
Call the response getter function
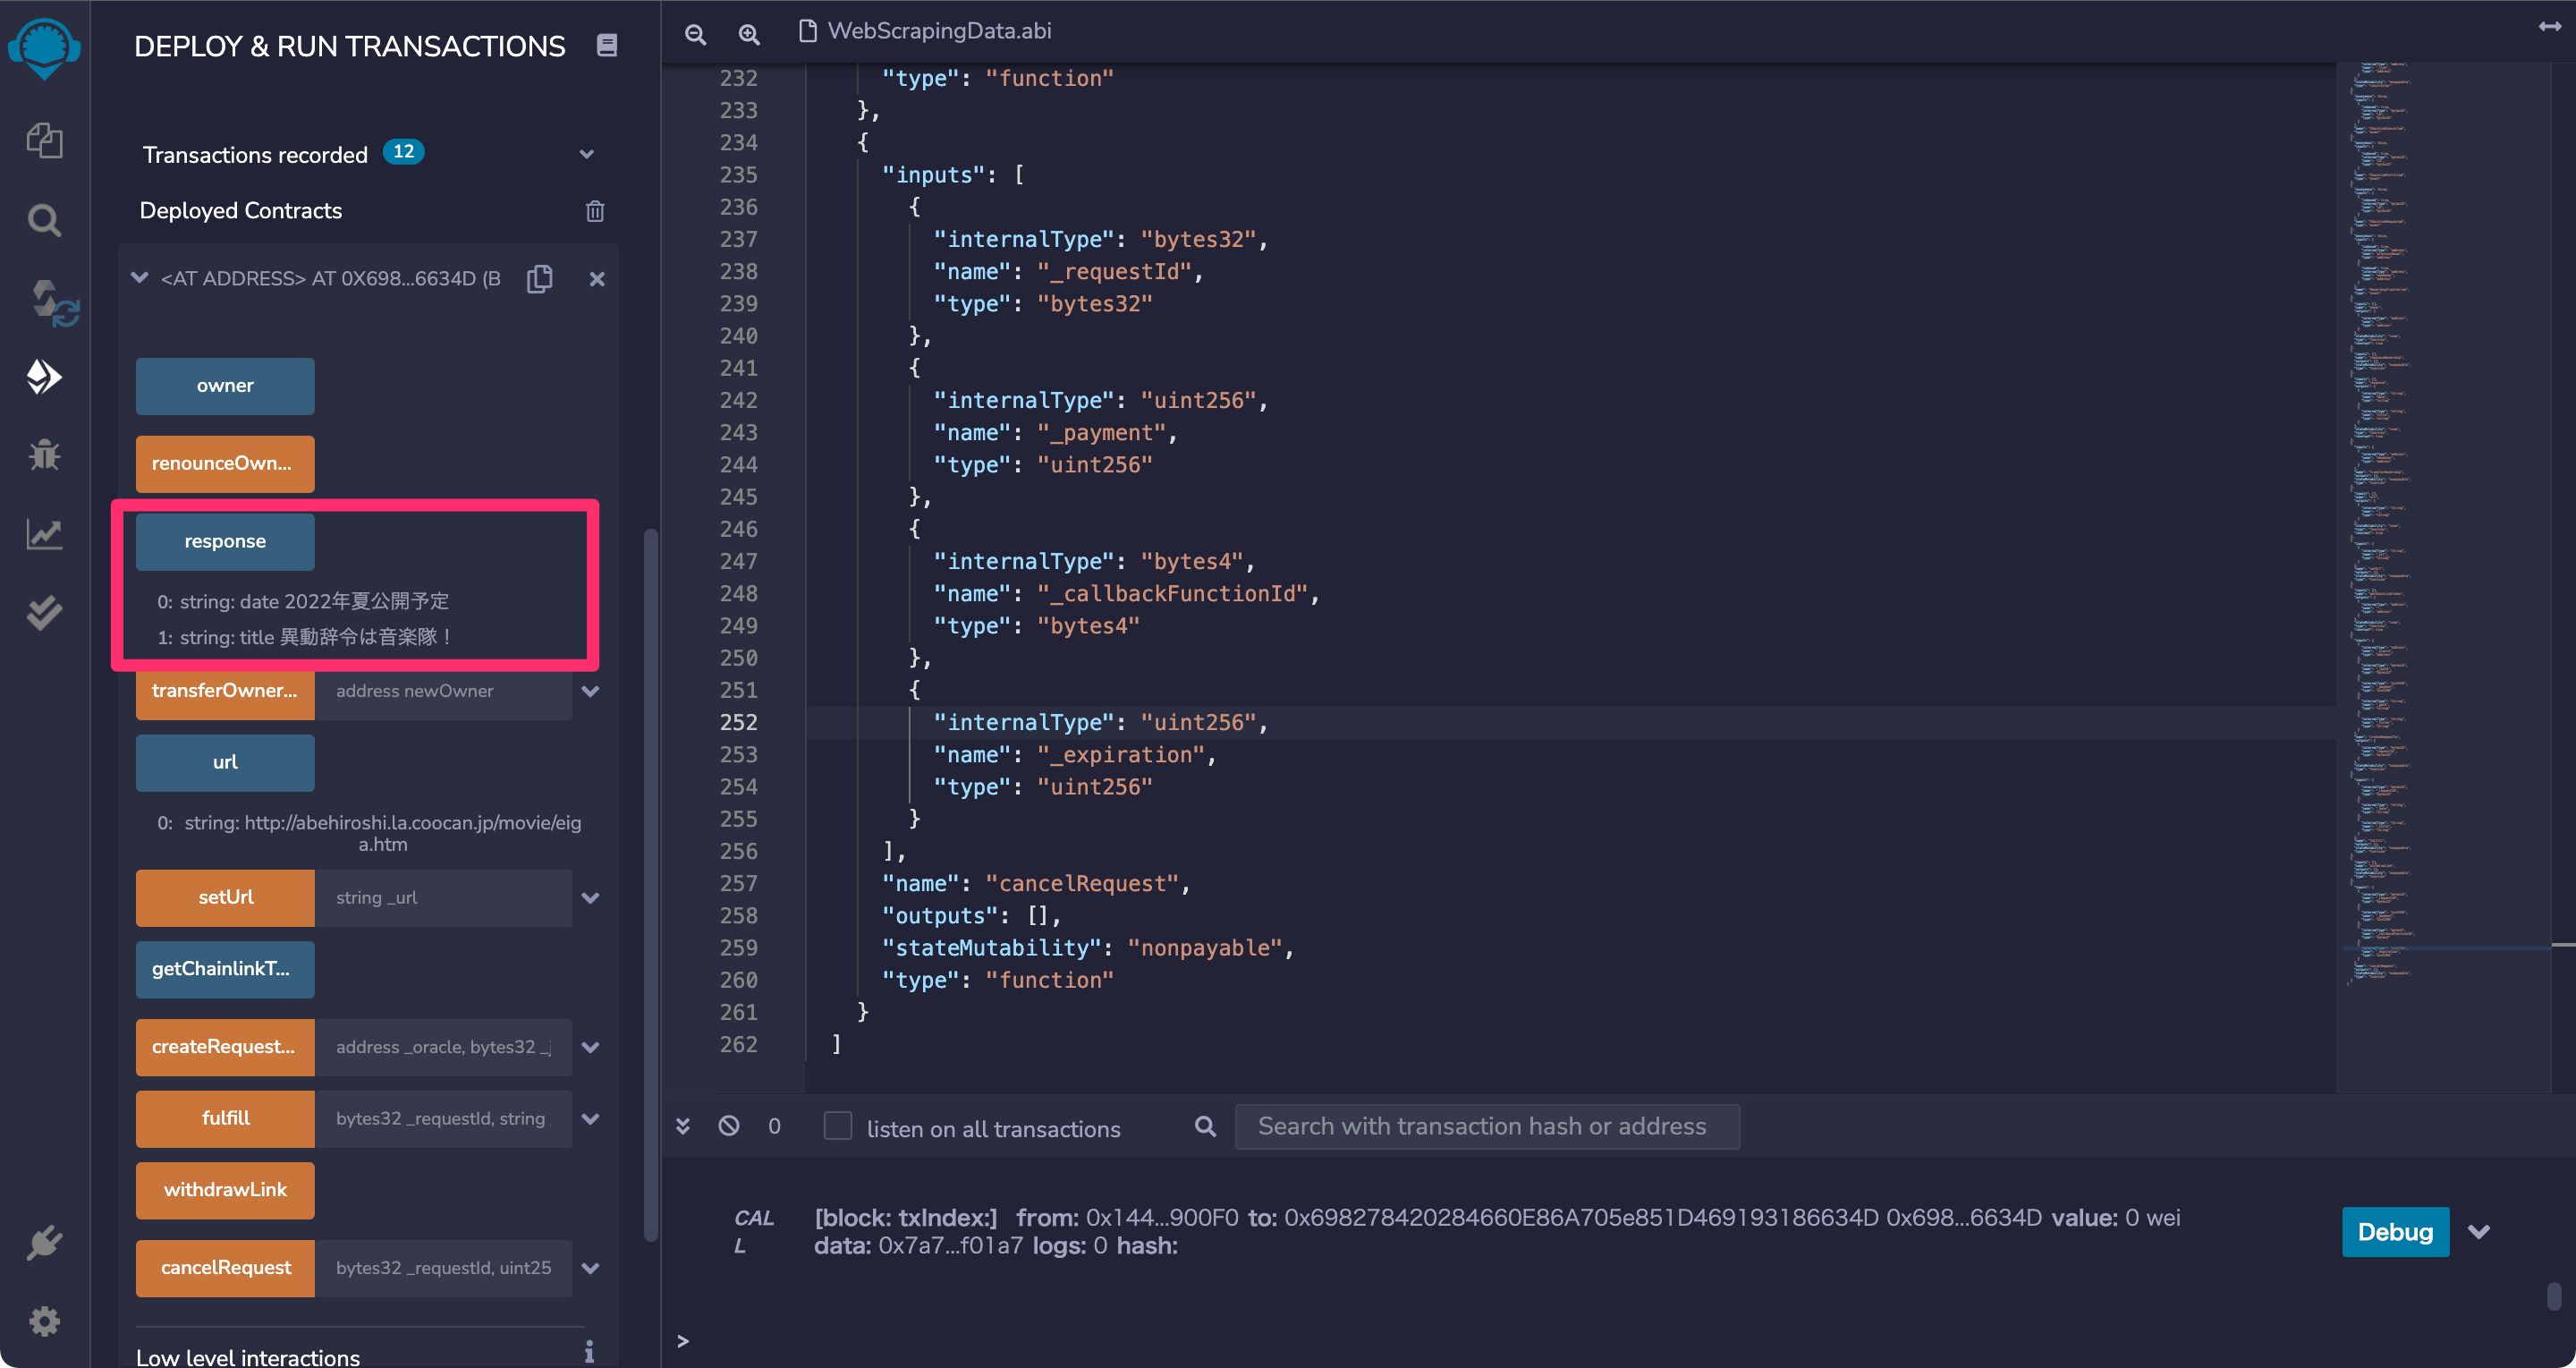point(224,541)
